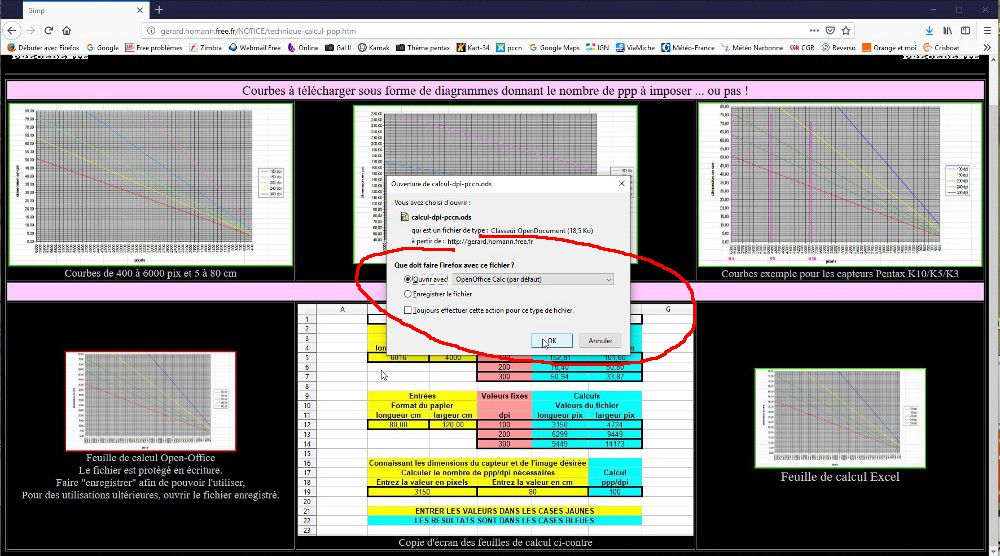Open the Firefox home page
Screen dimensions: 1000x556
click(66, 31)
